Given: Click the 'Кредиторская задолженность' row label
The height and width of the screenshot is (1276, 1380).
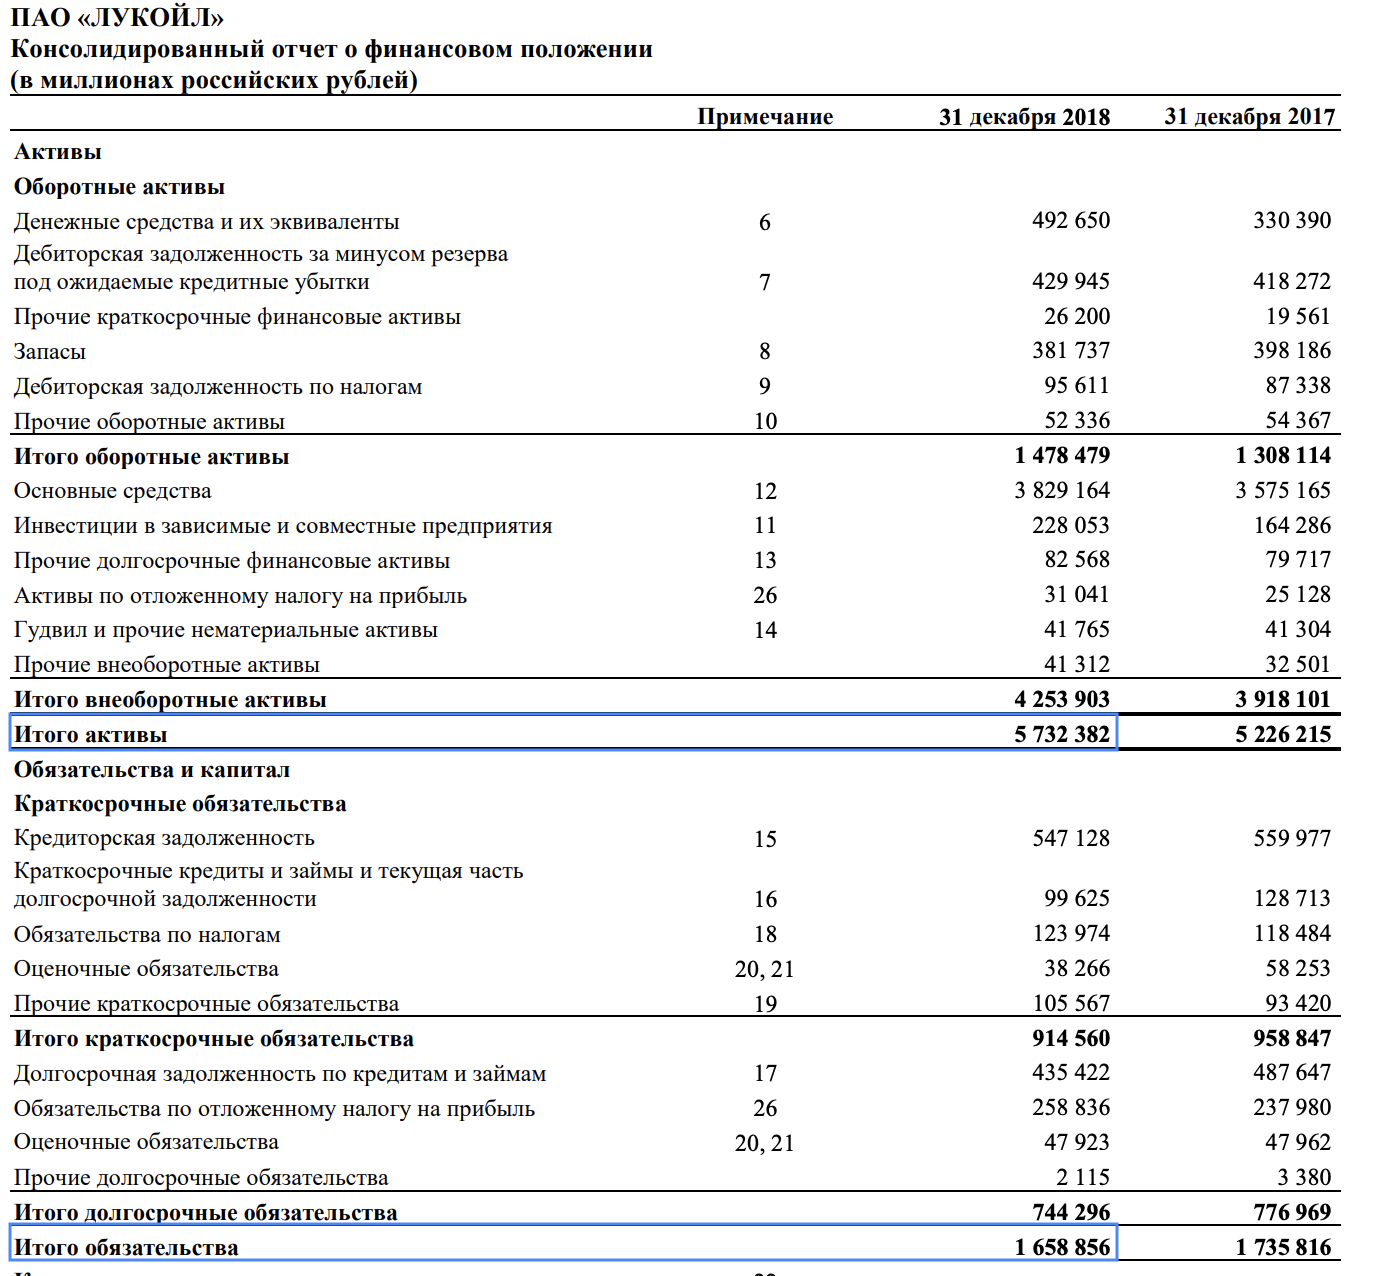Looking at the screenshot, I should click(x=164, y=838).
